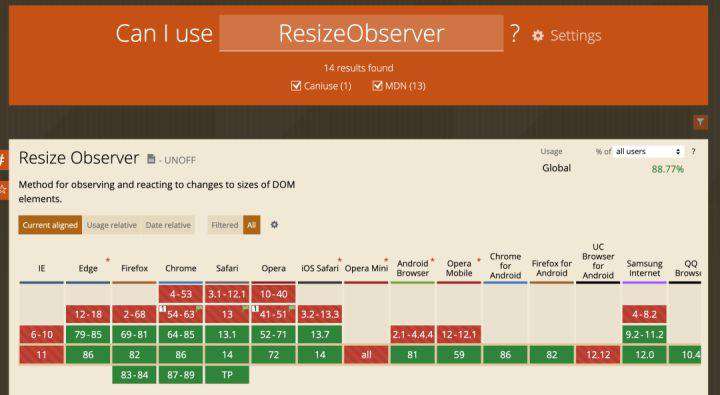Screen dimensions: 720x395
Task: Click Safari TP cell
Action: click(x=227, y=375)
